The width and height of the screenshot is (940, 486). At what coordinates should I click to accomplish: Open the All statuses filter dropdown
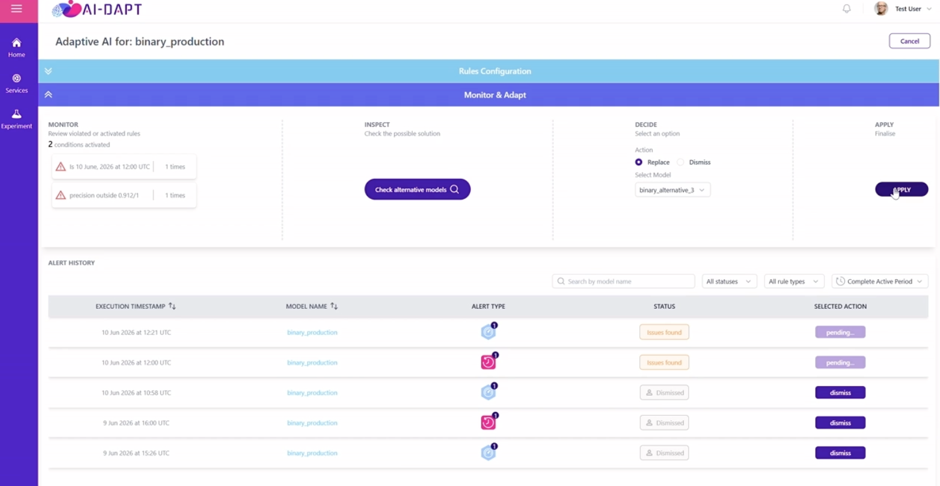[730, 281]
